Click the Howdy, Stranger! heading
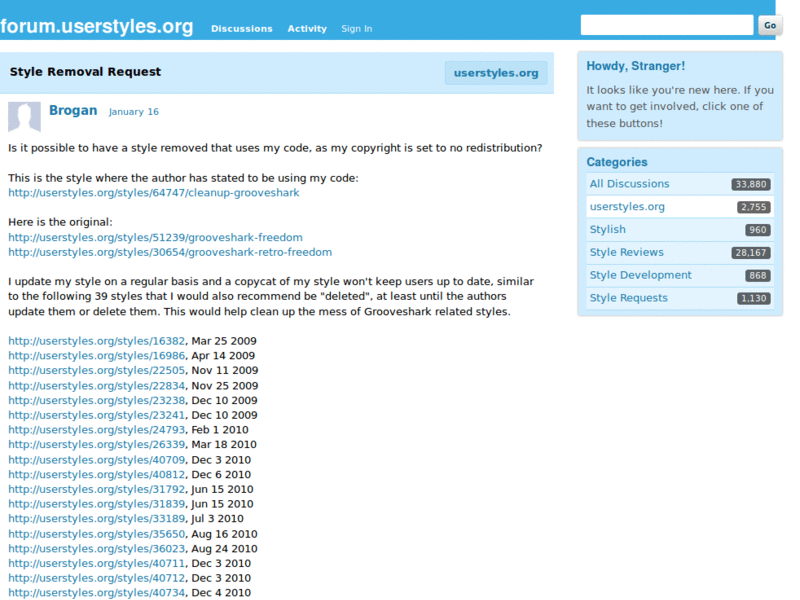Image resolution: width=800 pixels, height=600 pixels. click(636, 66)
